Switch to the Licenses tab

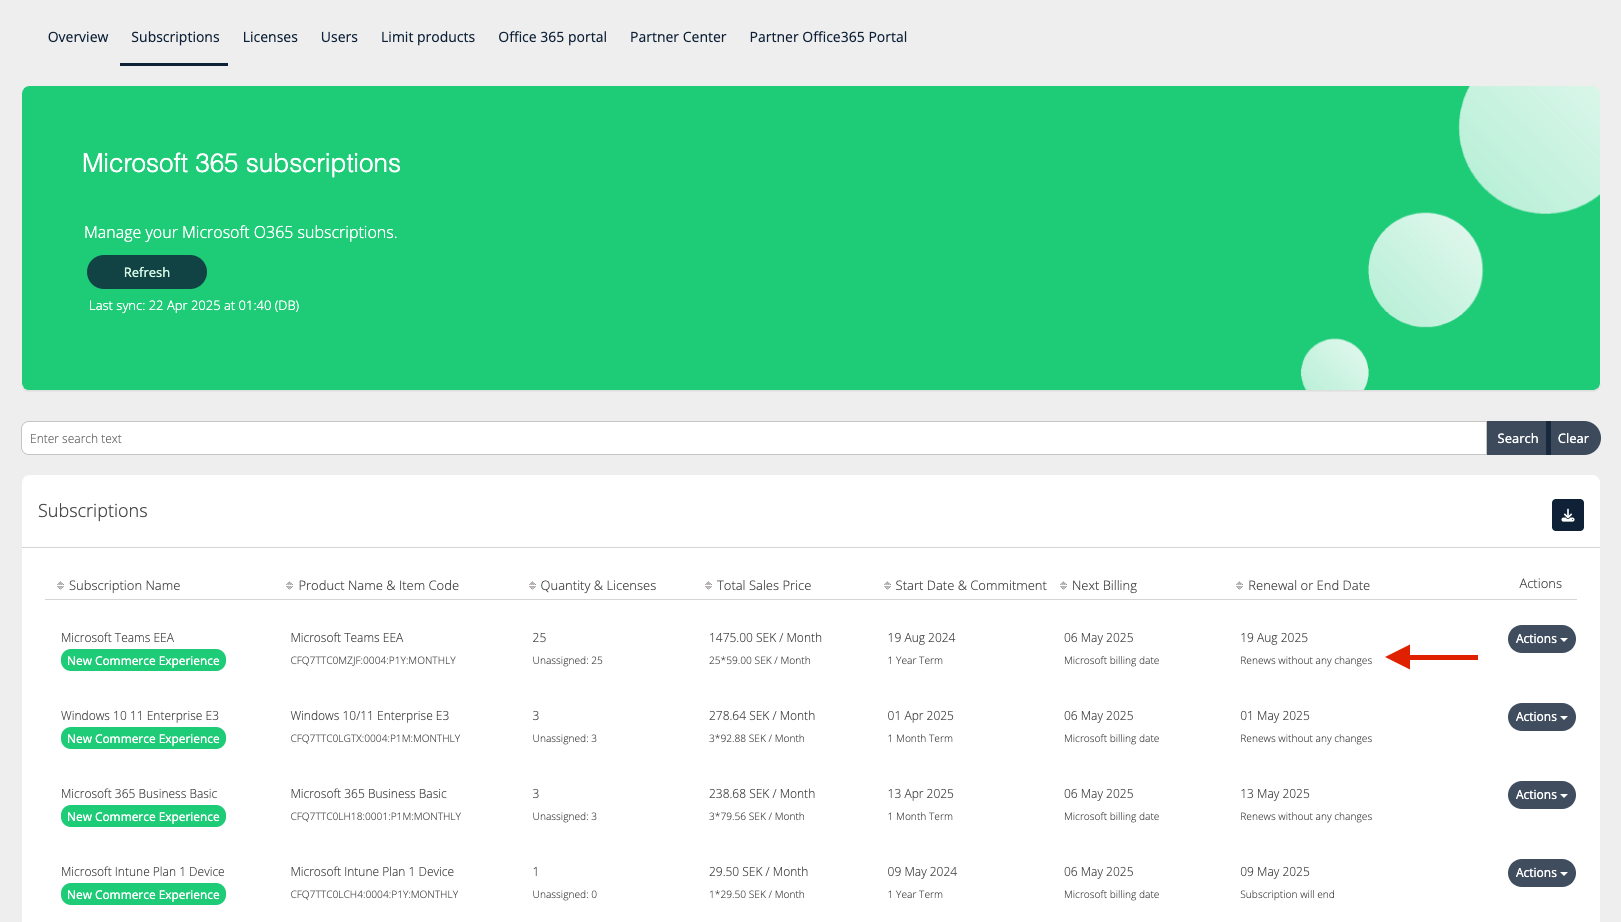click(x=270, y=37)
